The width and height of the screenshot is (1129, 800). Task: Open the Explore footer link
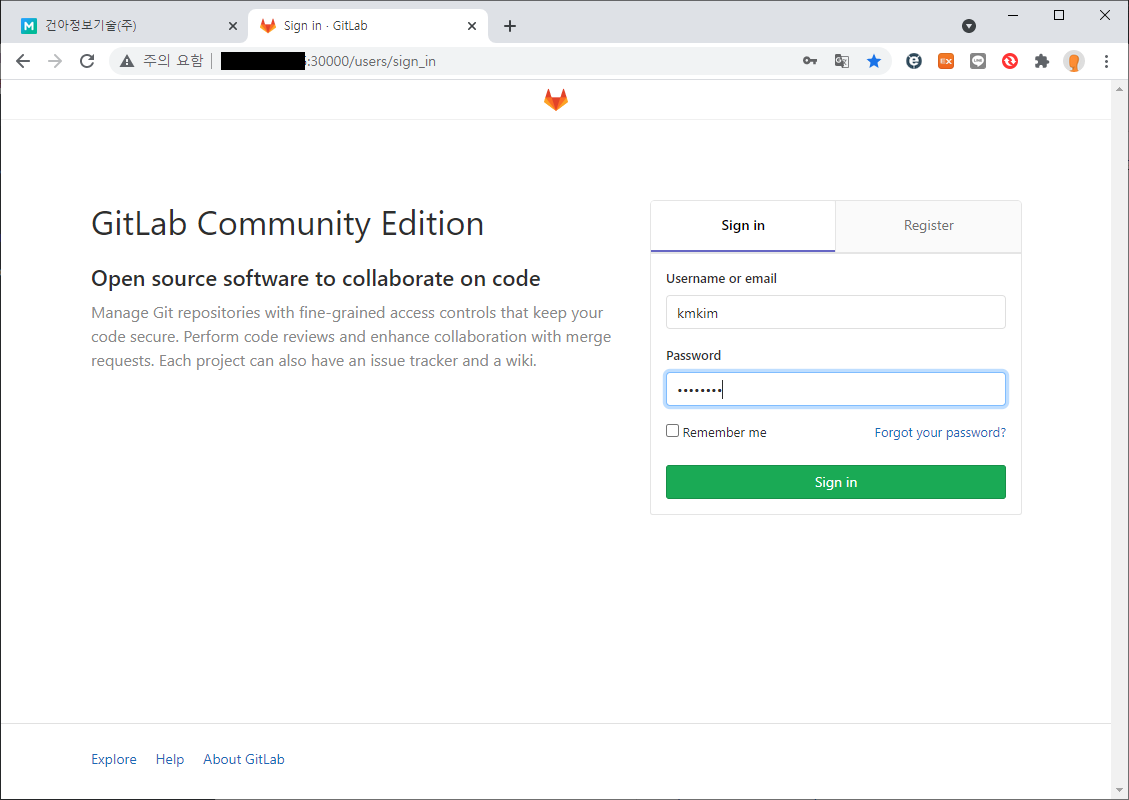[114, 759]
